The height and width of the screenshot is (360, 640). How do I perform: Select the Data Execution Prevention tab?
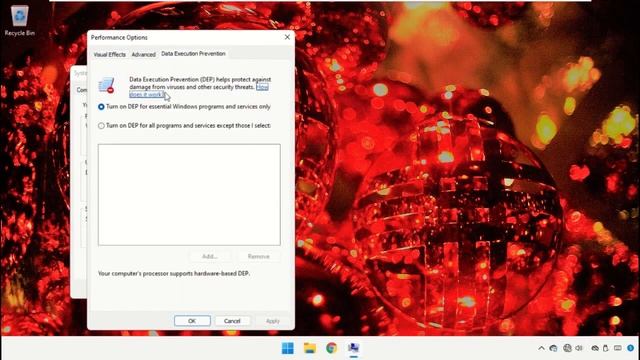click(x=193, y=53)
